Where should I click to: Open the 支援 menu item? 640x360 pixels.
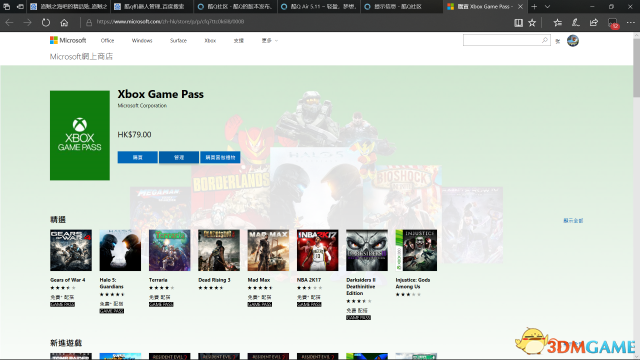pyautogui.click(x=239, y=40)
